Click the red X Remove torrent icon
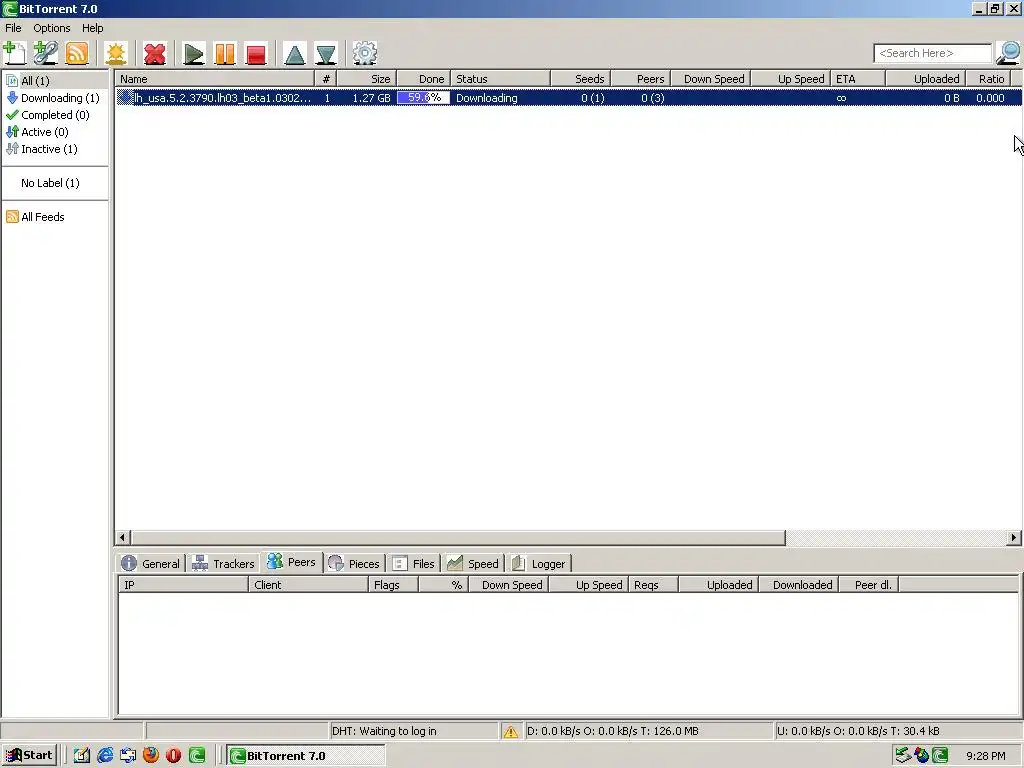The height and width of the screenshot is (768, 1024). (155, 53)
